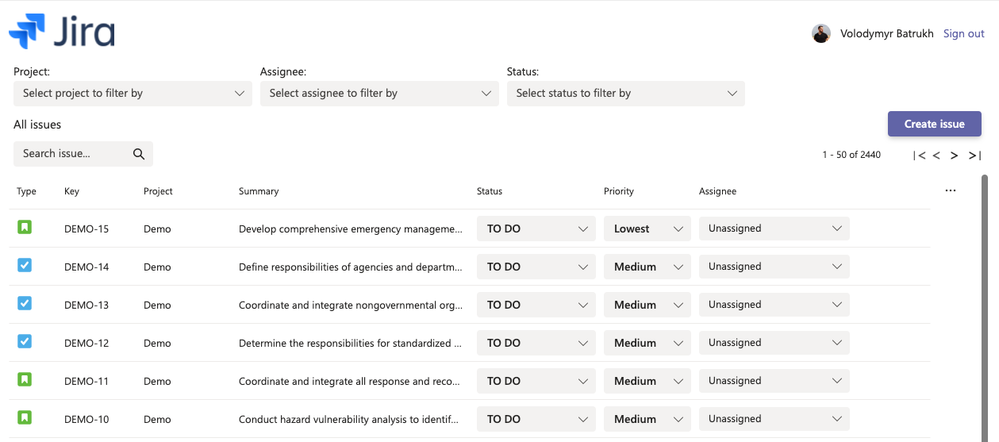Screen dimensions: 999x442
Task: Sort issues by the Summary column header
Action: tap(259, 191)
